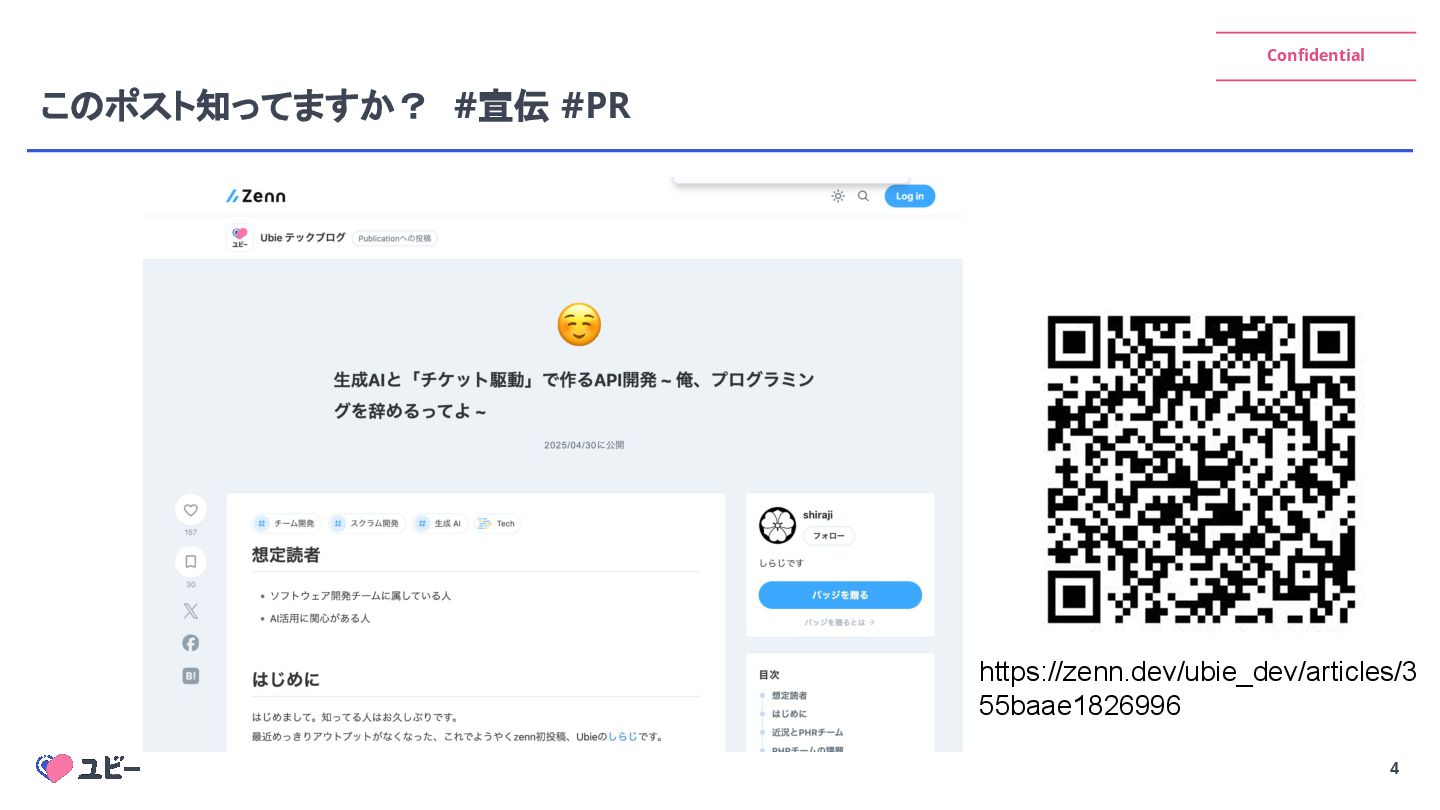Click the QR code image
This screenshot has width=1440, height=810.
(x=1200, y=470)
